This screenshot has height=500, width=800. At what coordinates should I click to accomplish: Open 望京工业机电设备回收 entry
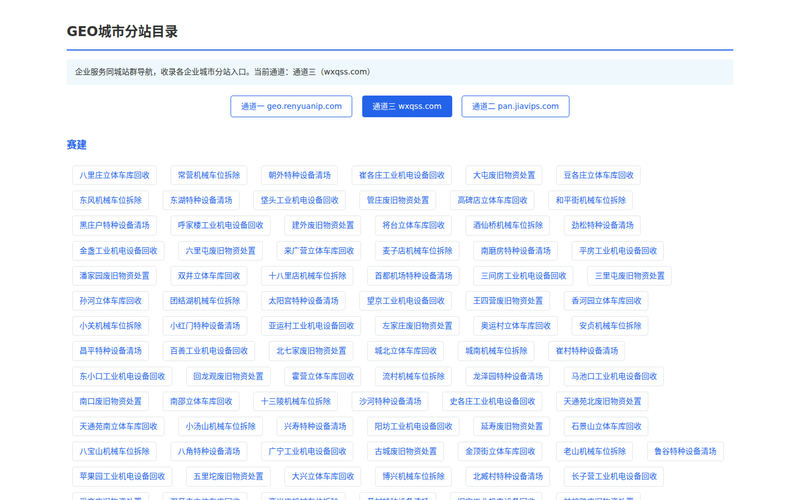click(x=406, y=301)
